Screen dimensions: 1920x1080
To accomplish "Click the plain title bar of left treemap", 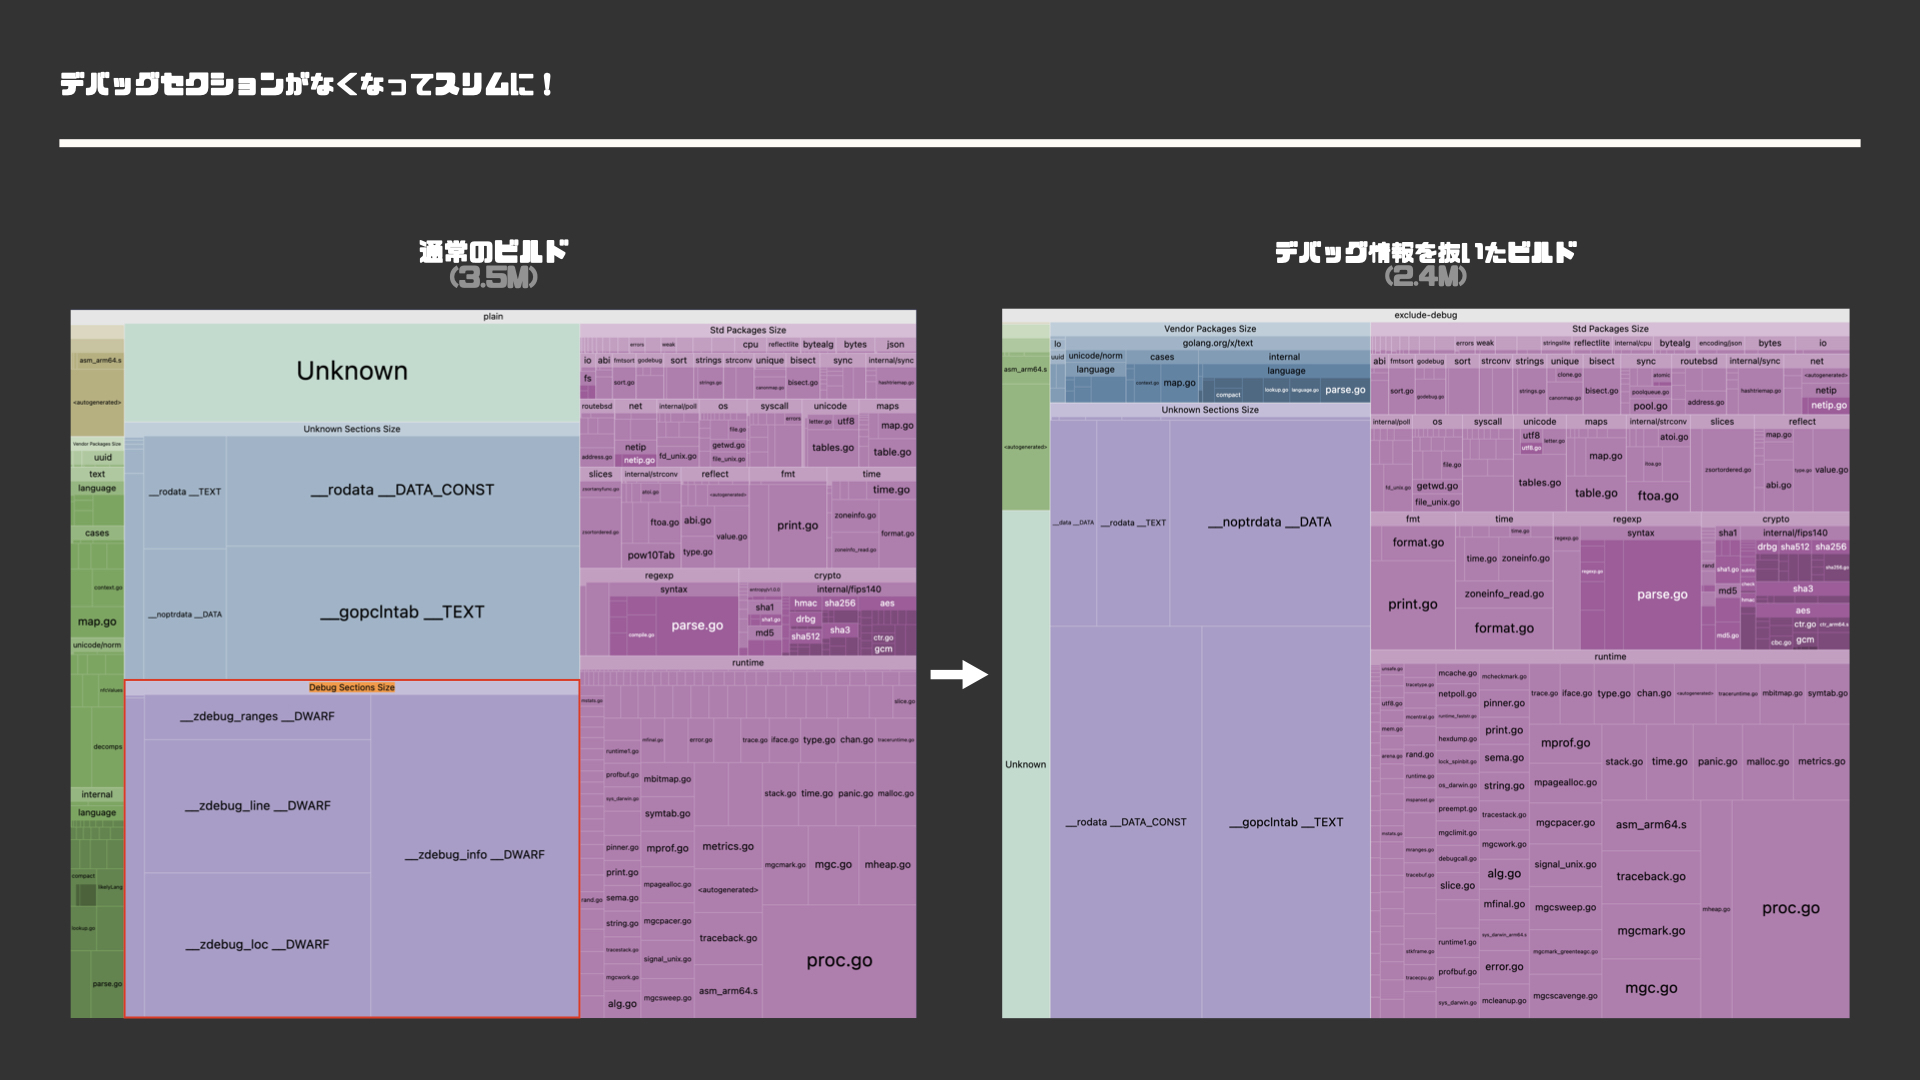I will pyautogui.click(x=493, y=317).
